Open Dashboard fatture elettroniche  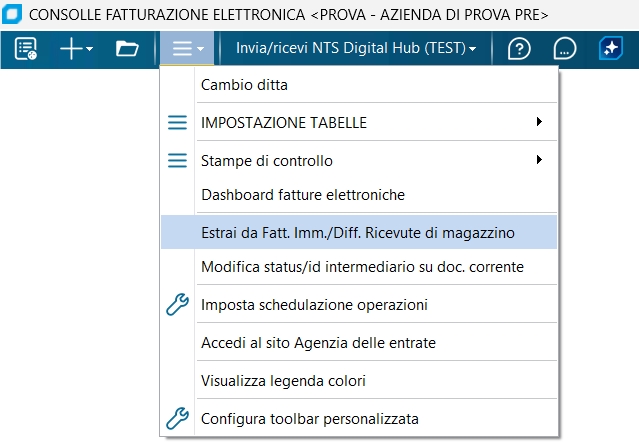302,194
